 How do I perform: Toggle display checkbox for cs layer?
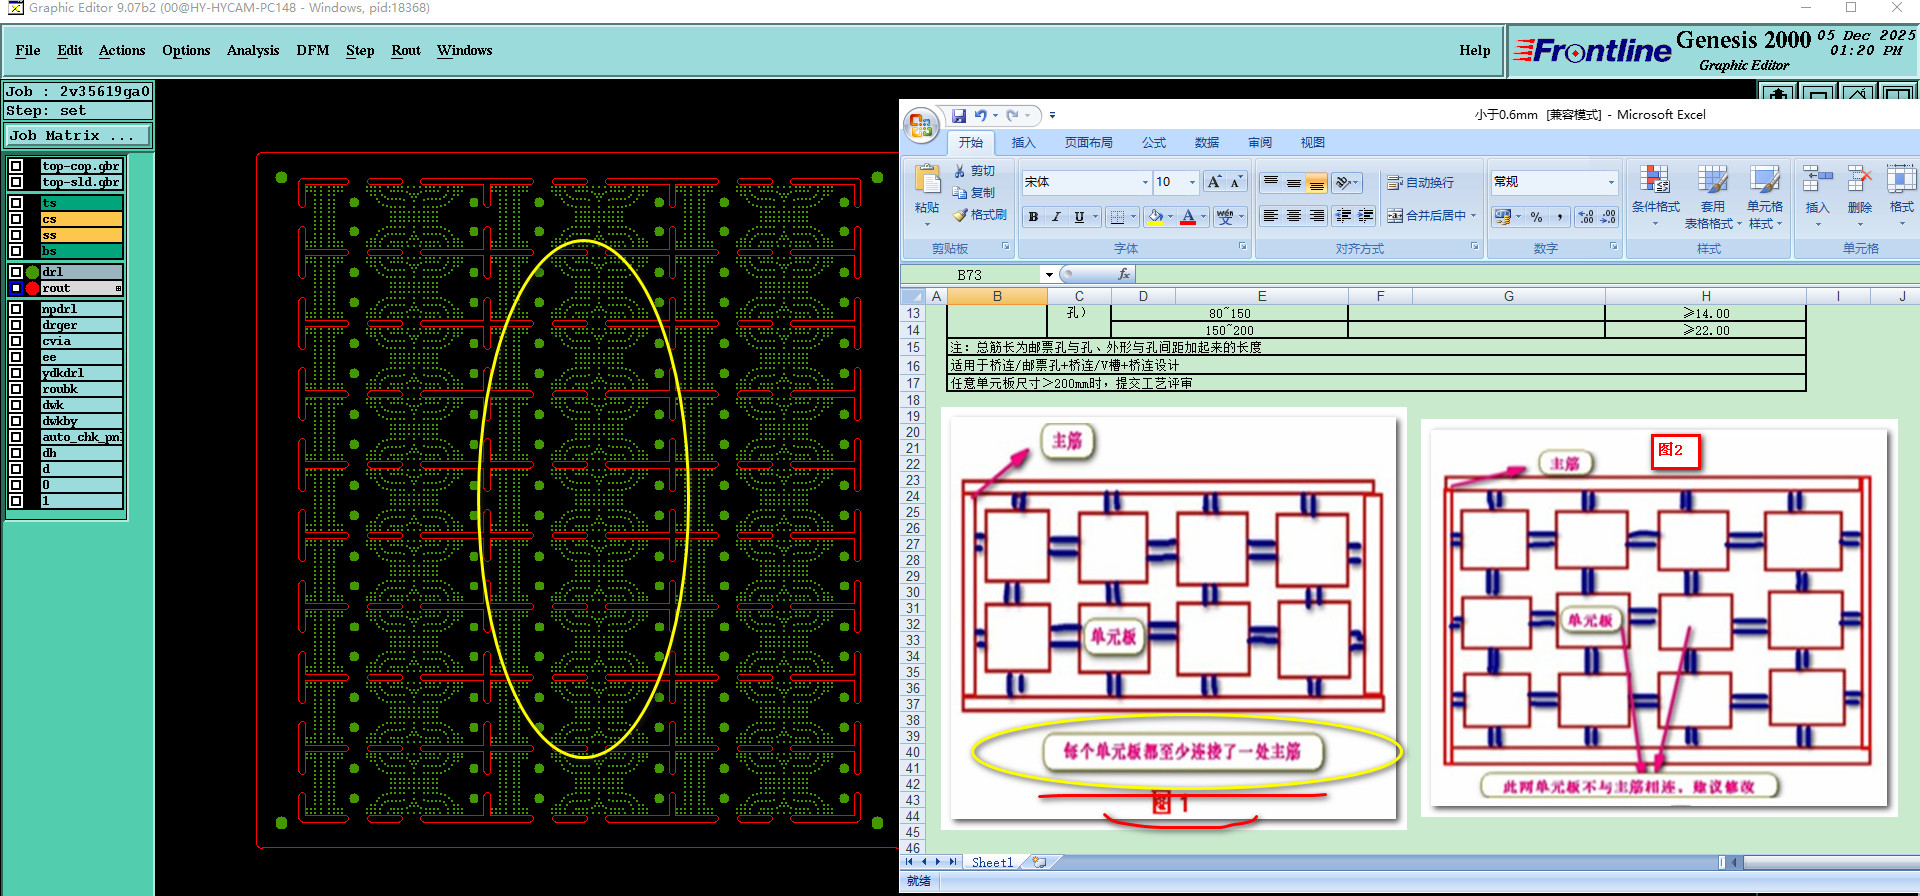coord(16,219)
